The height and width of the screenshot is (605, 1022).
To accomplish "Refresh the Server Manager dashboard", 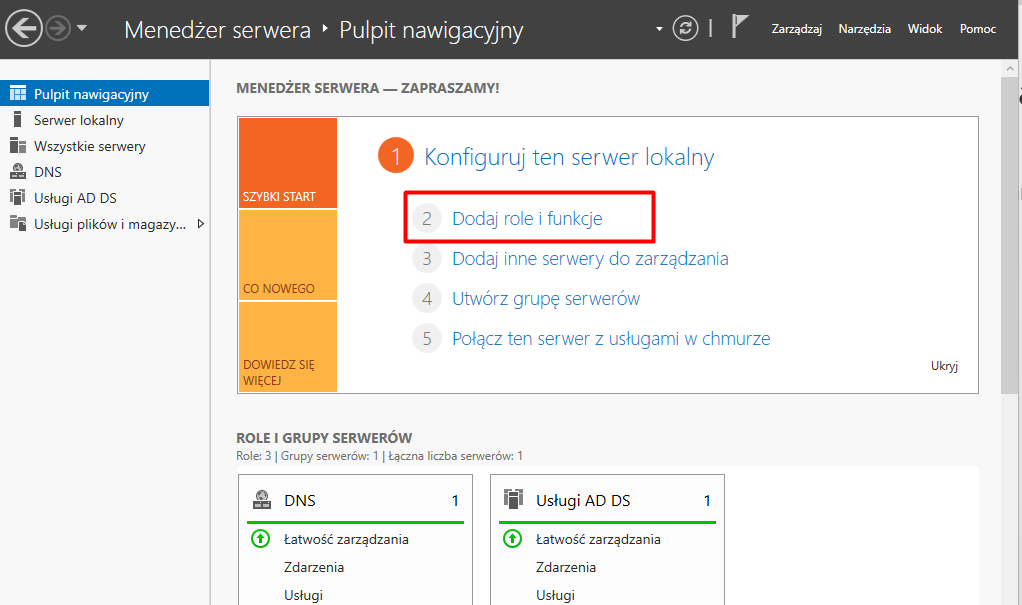I will point(685,29).
